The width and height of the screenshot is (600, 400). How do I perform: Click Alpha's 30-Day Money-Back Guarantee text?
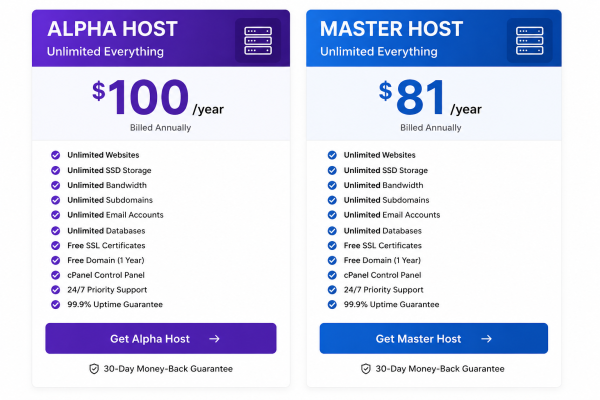[168, 369]
